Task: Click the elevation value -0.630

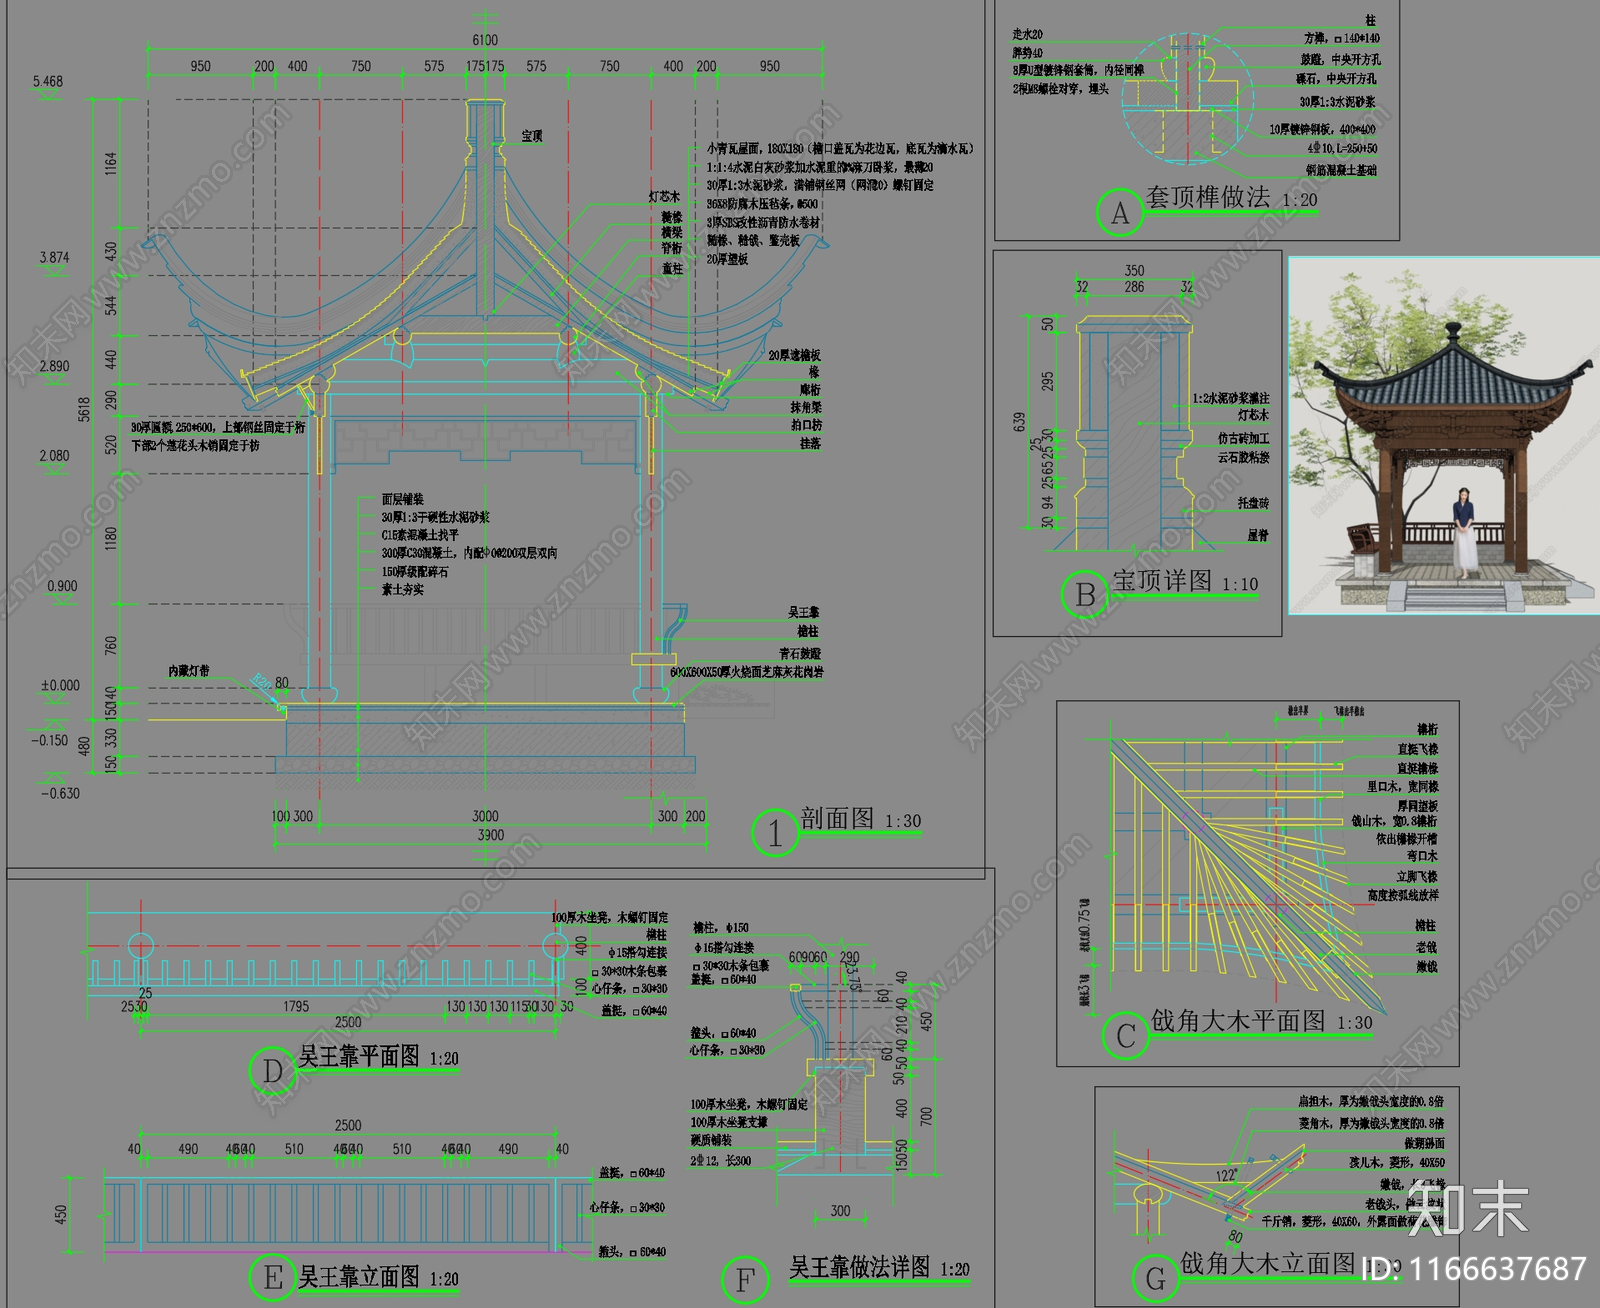Action: pos(60,793)
